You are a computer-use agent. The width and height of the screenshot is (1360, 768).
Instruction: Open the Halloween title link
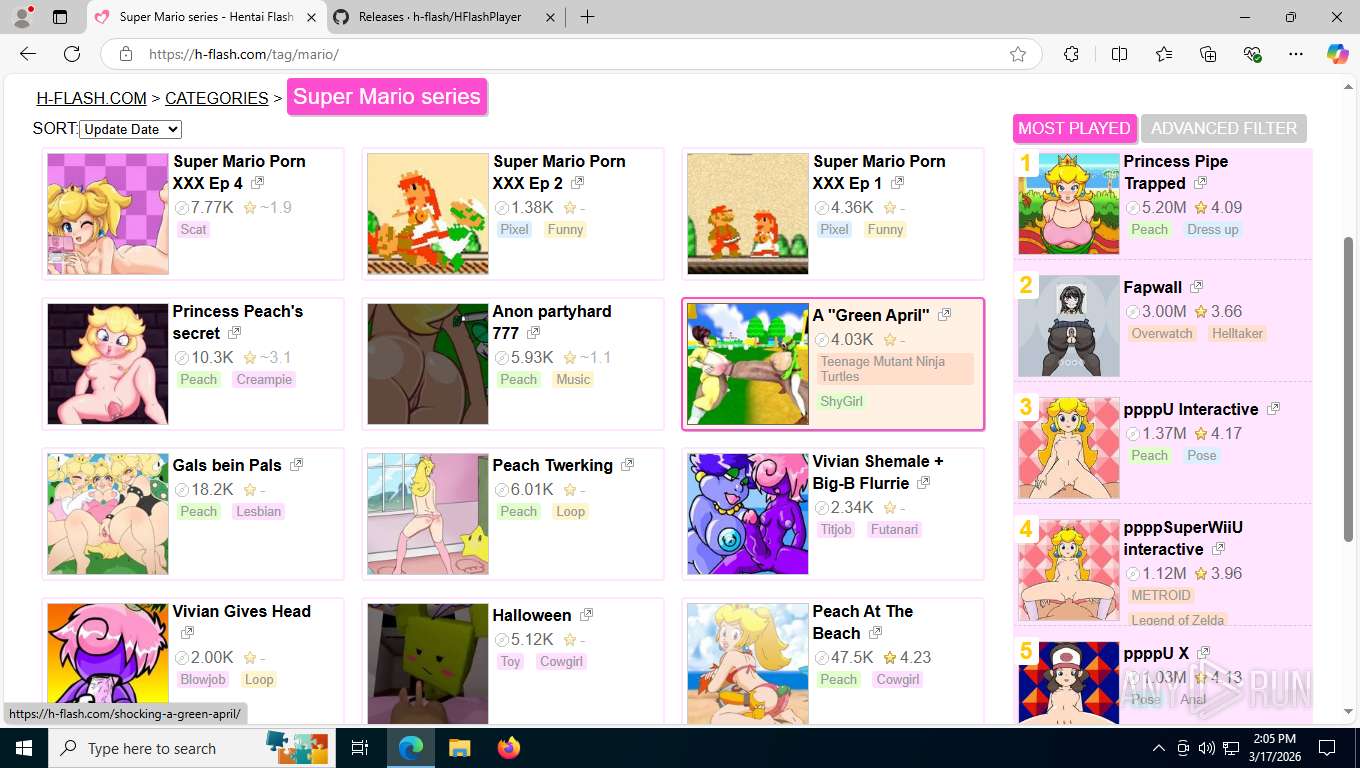pos(532,615)
